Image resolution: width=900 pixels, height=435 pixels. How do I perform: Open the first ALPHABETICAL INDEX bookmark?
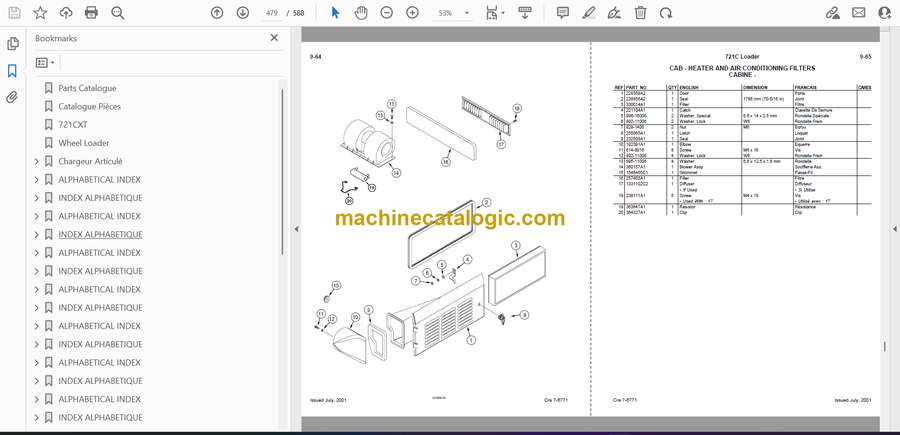coord(99,180)
